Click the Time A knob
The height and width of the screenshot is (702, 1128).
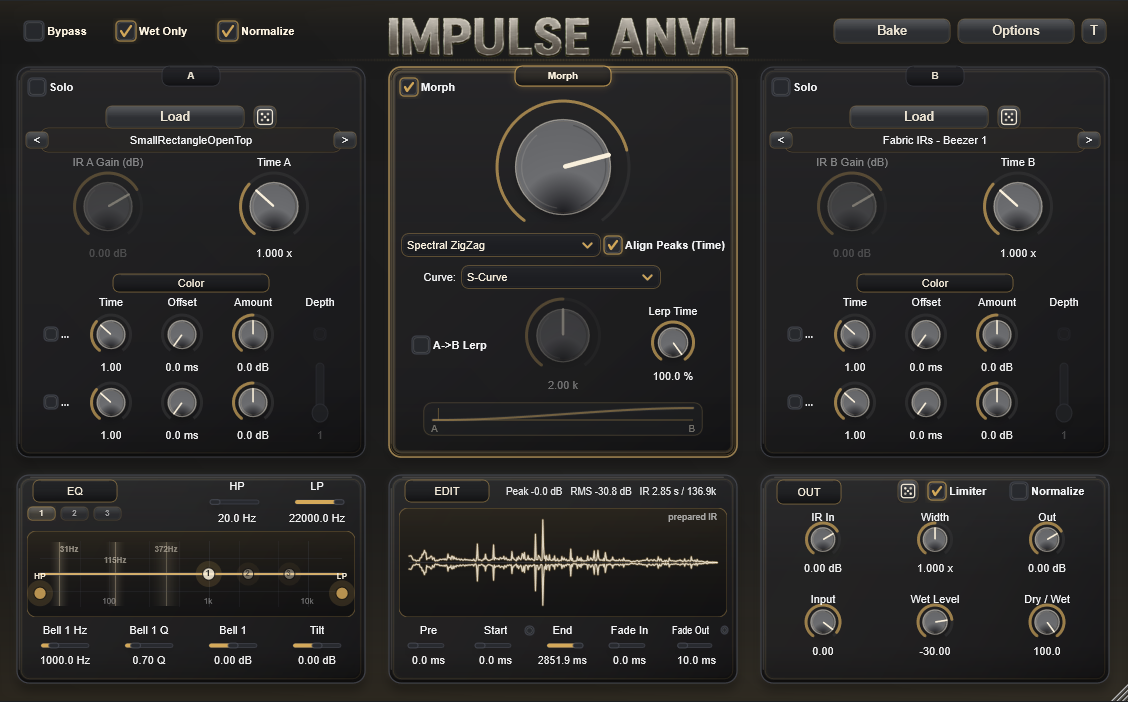[x=273, y=206]
